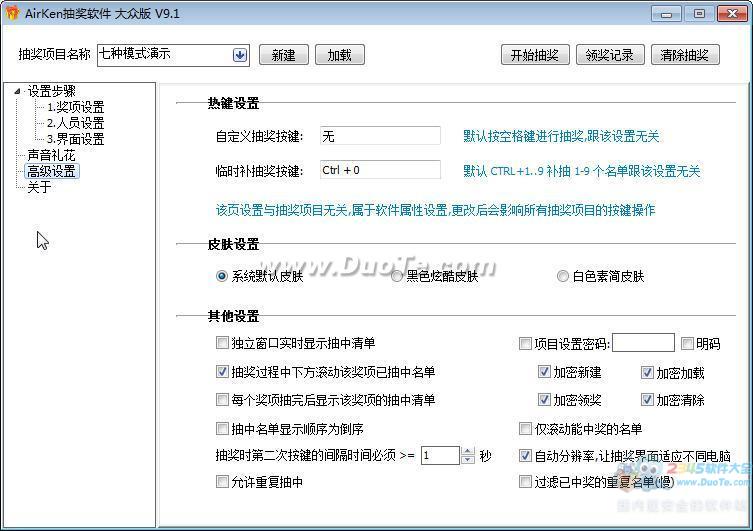Image resolution: width=753 pixels, height=531 pixels.
Task: Uncheck the 加密清除 checkbox
Action: point(647,399)
